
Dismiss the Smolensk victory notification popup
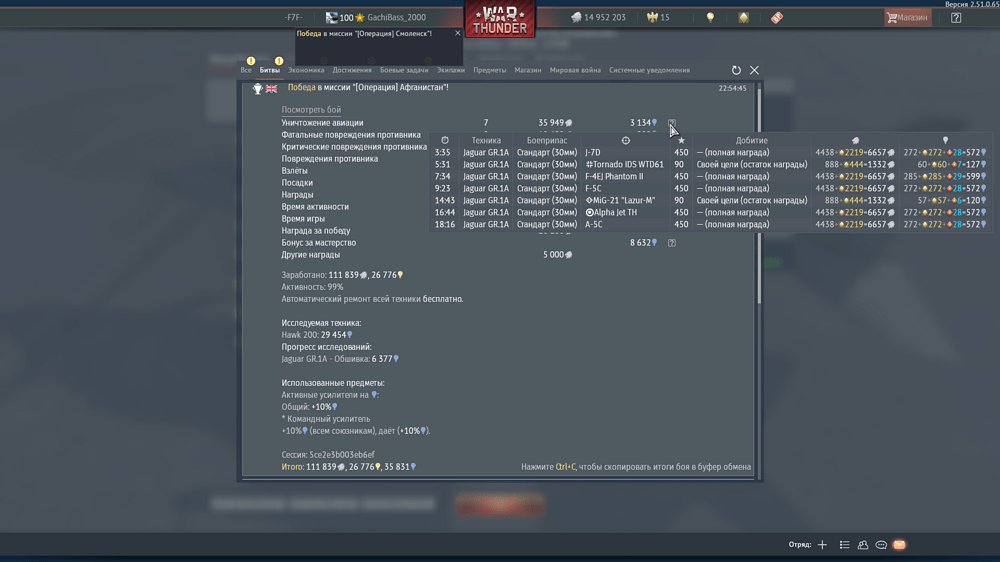point(458,33)
